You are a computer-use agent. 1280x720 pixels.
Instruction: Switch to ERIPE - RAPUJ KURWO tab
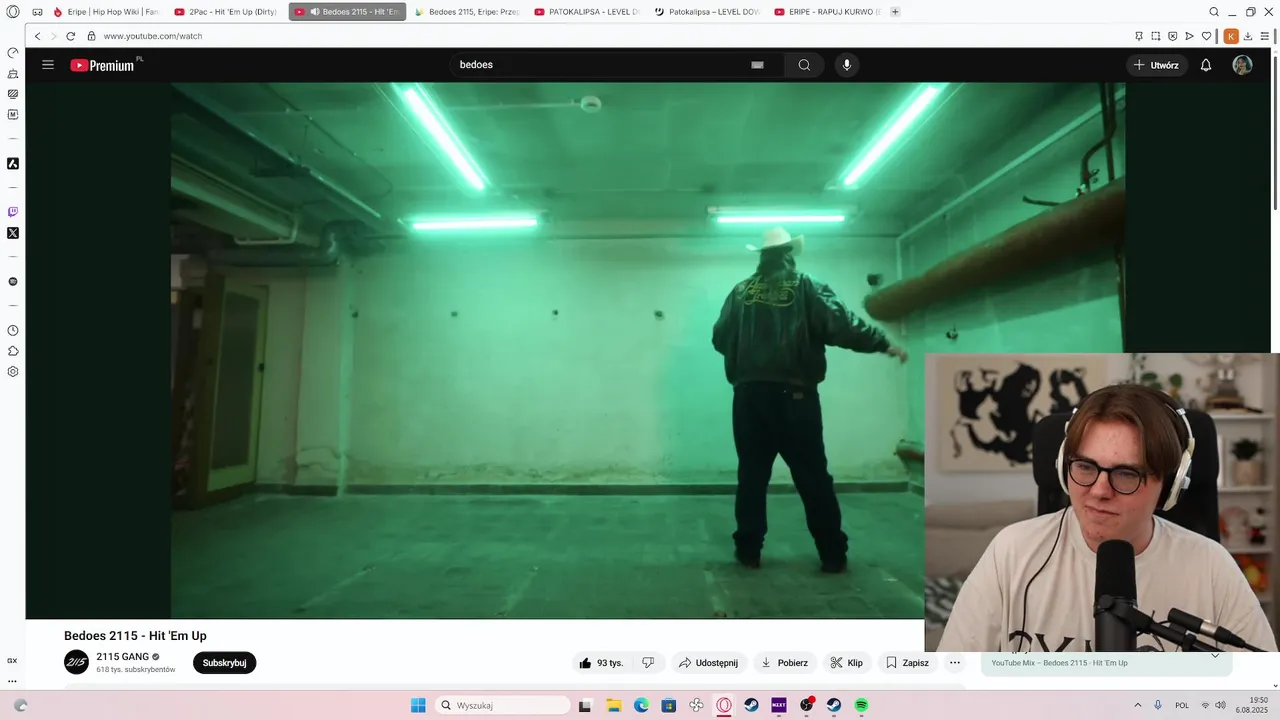[827, 12]
